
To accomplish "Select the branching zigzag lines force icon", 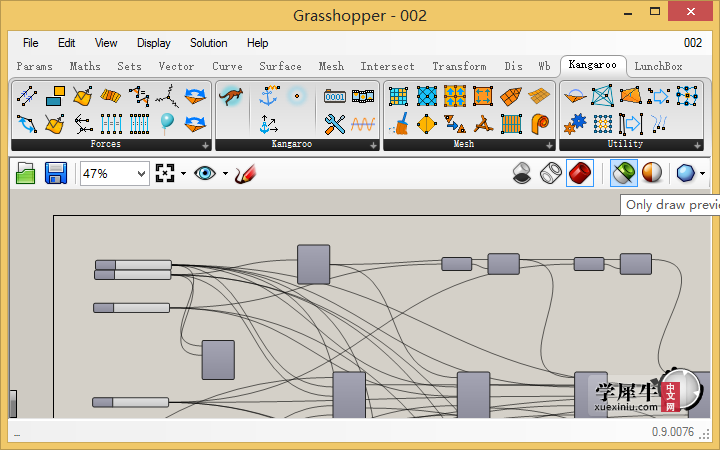I will (x=167, y=96).
